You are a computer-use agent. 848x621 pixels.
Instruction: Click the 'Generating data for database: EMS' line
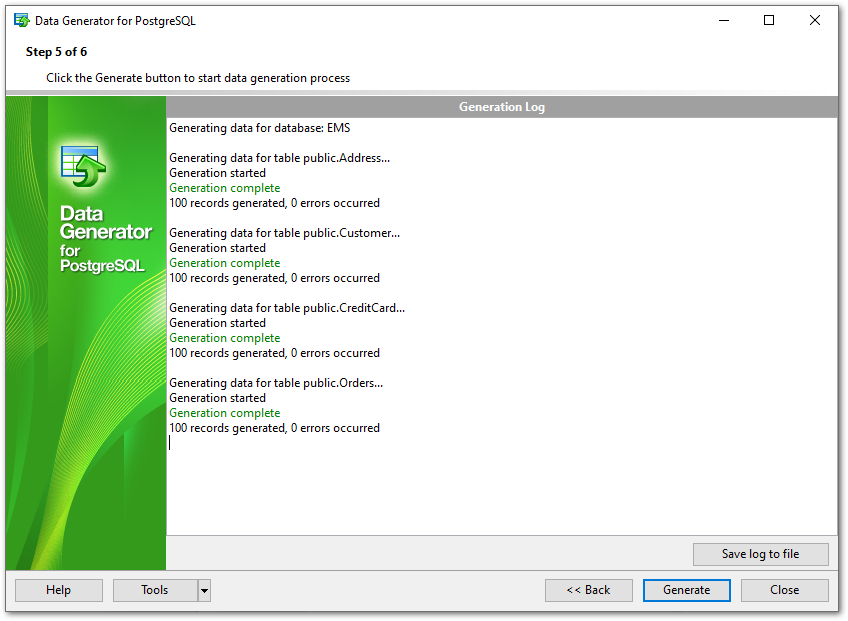point(259,128)
